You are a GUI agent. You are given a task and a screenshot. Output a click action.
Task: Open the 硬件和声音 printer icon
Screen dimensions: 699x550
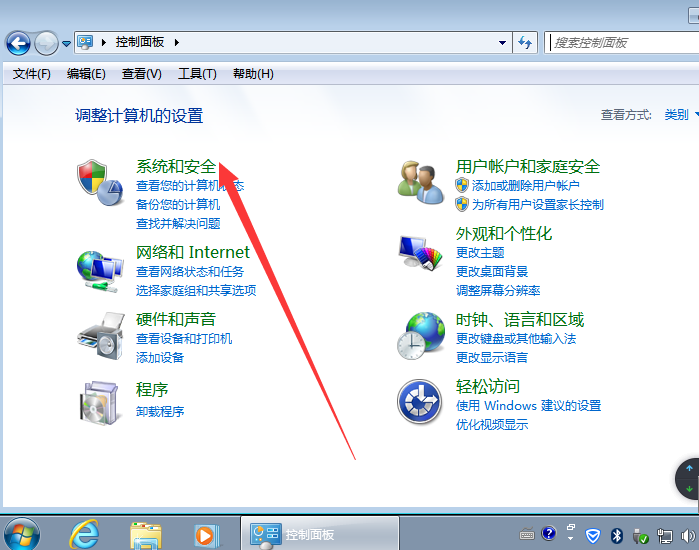tap(101, 336)
